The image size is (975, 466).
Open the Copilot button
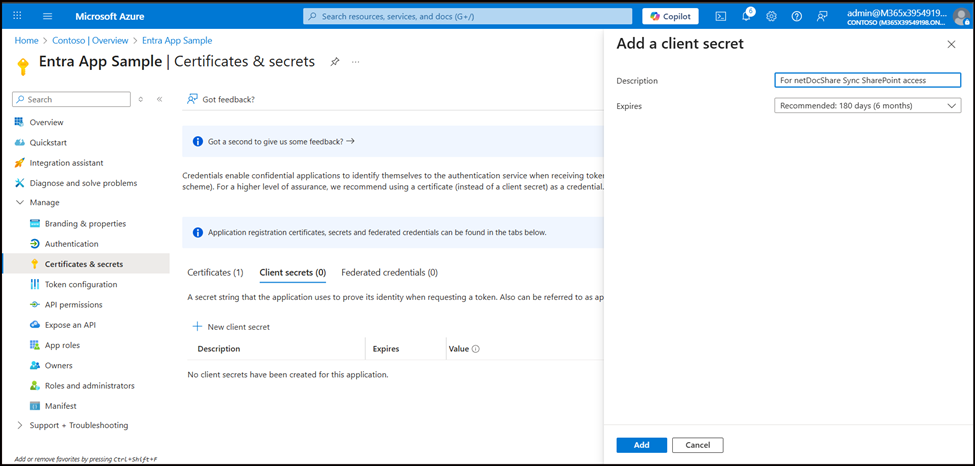pos(670,16)
